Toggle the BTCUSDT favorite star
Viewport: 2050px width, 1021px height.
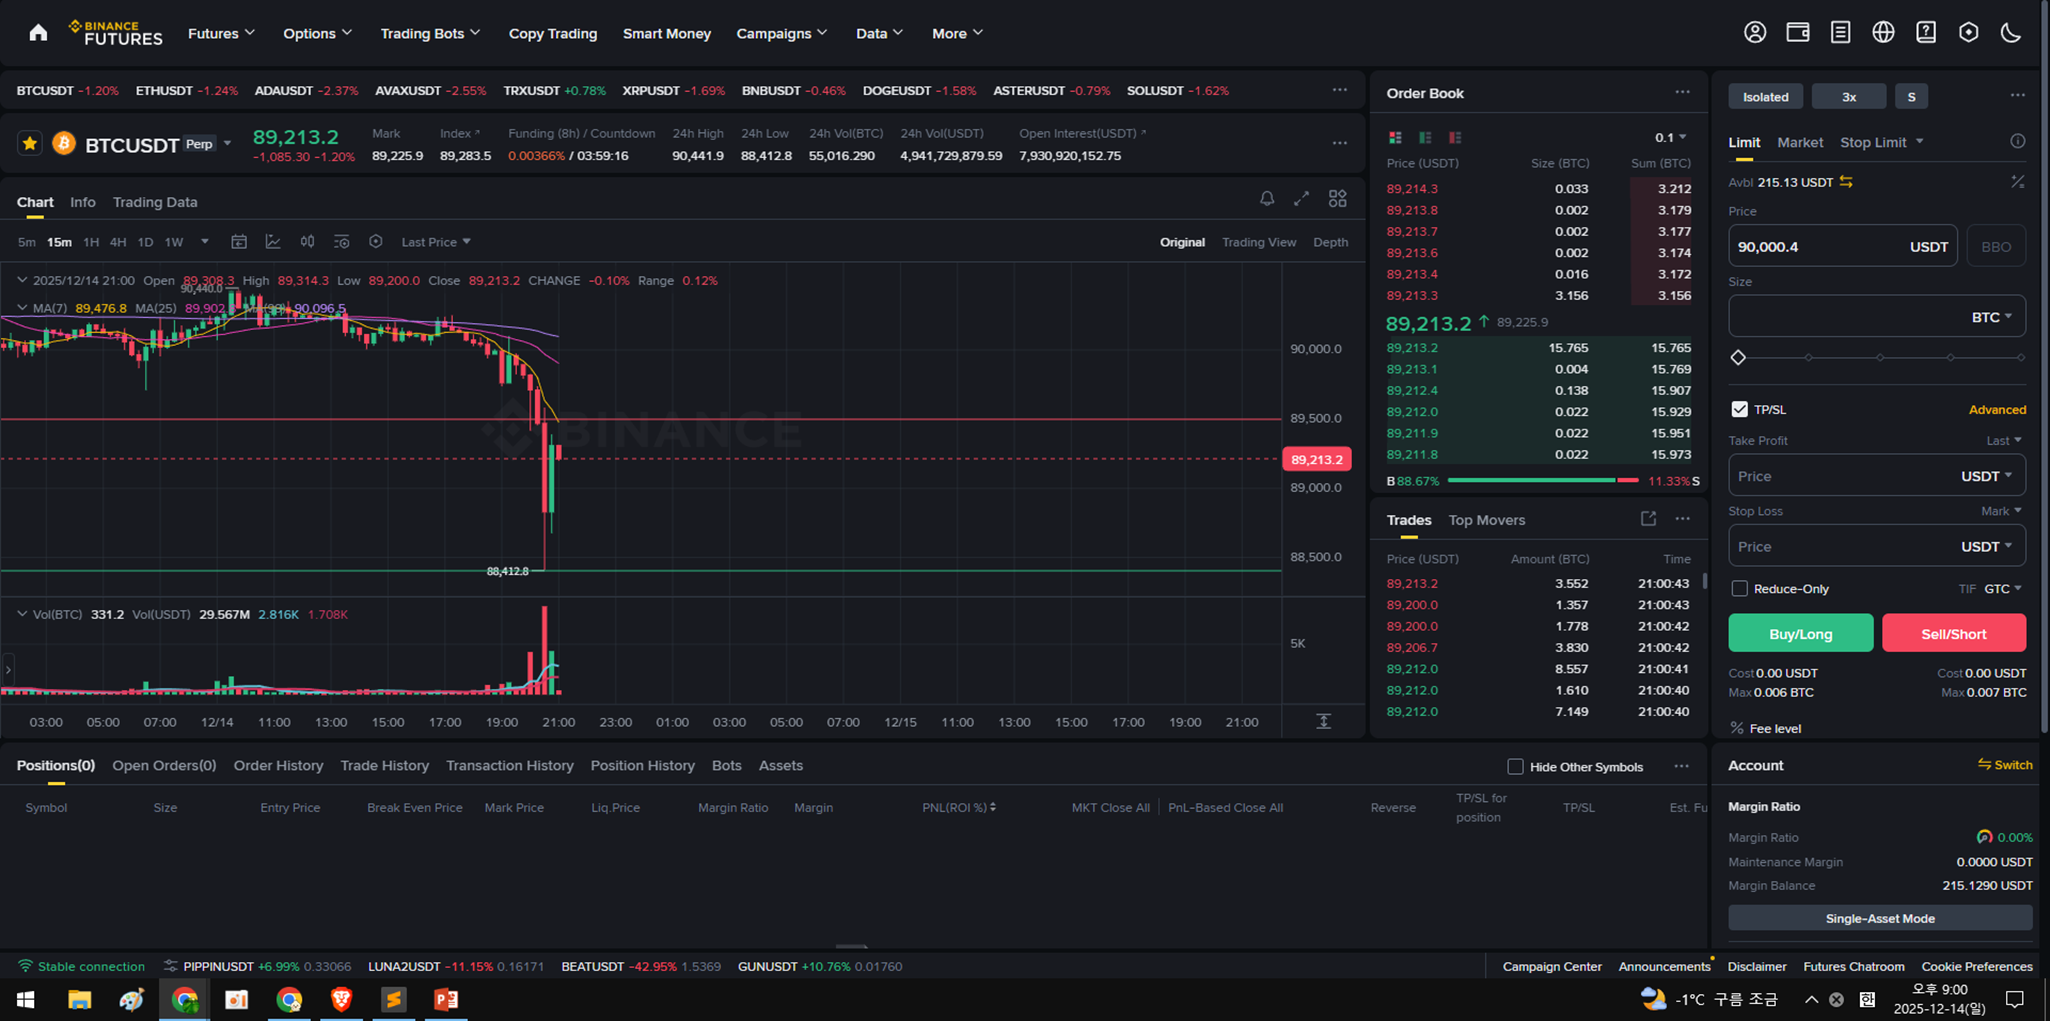pos(30,144)
